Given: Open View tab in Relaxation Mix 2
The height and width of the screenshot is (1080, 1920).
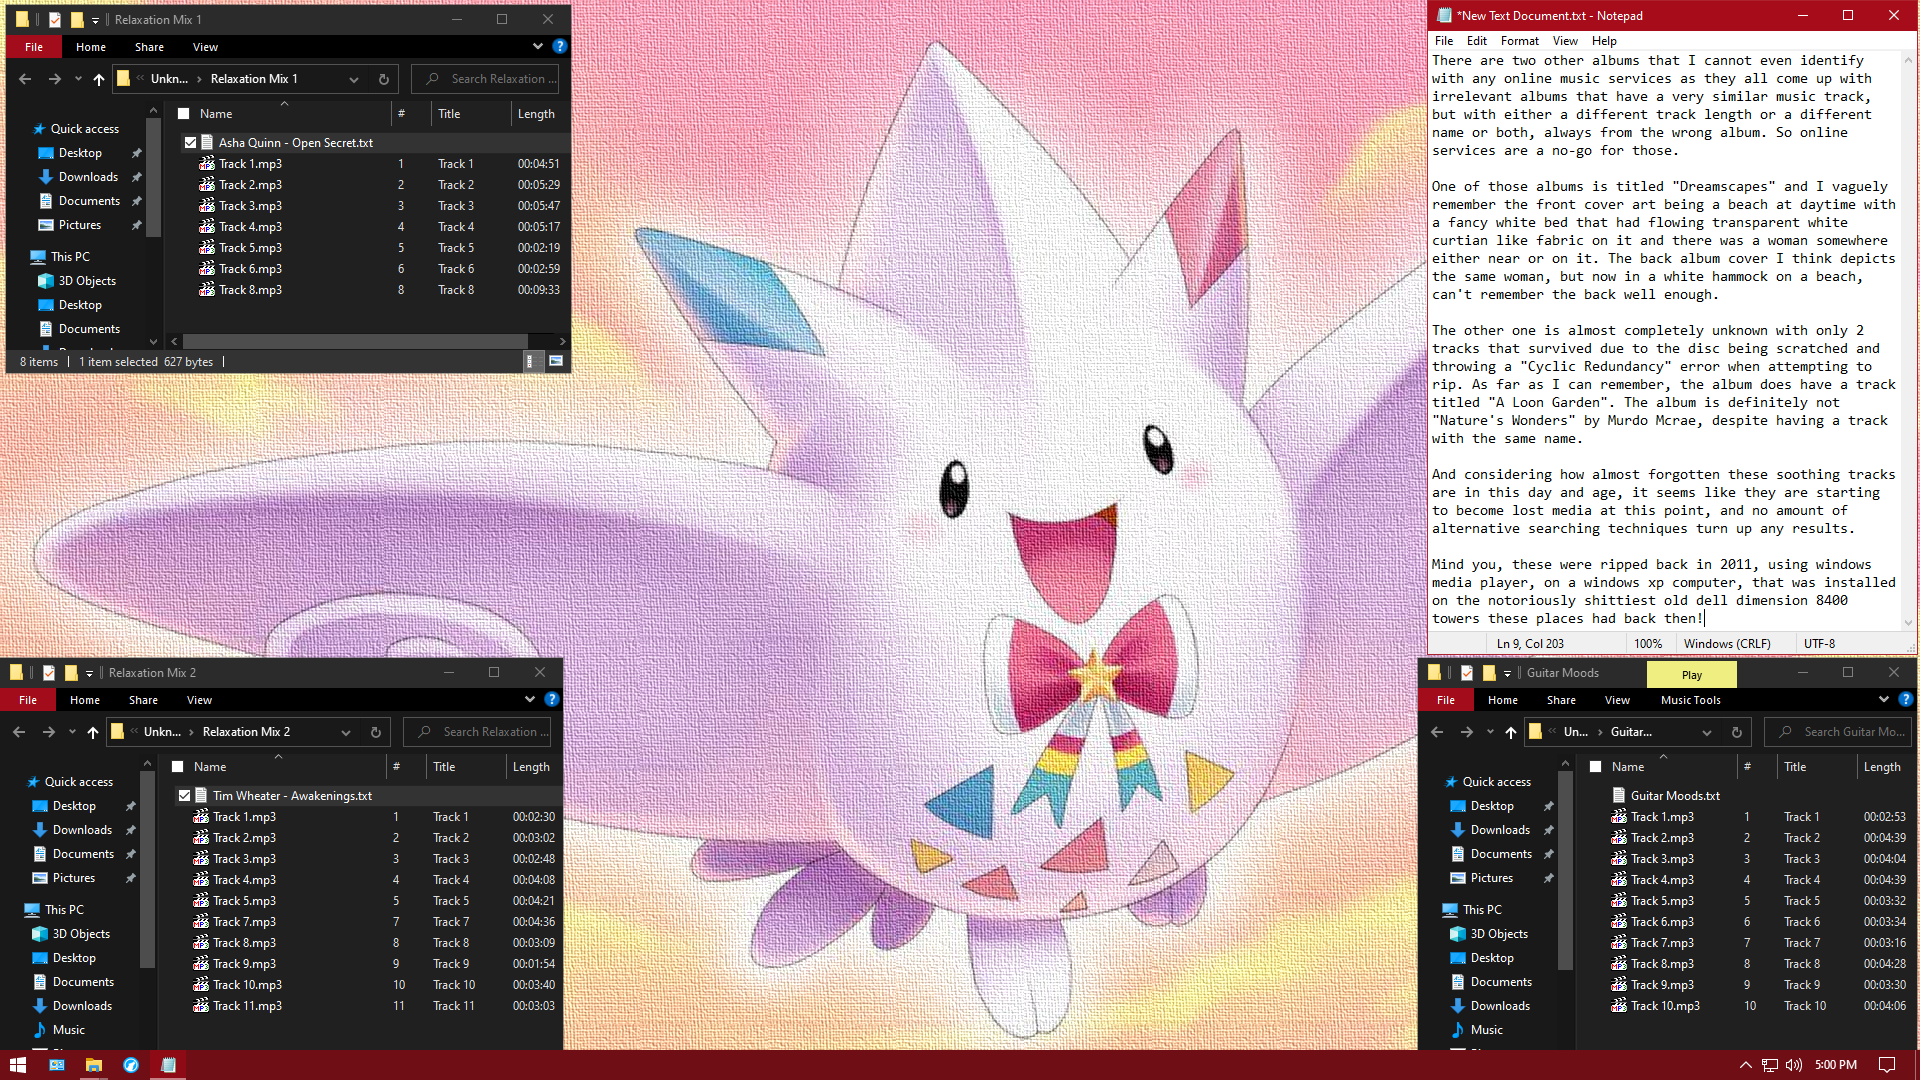Looking at the screenshot, I should pyautogui.click(x=199, y=700).
